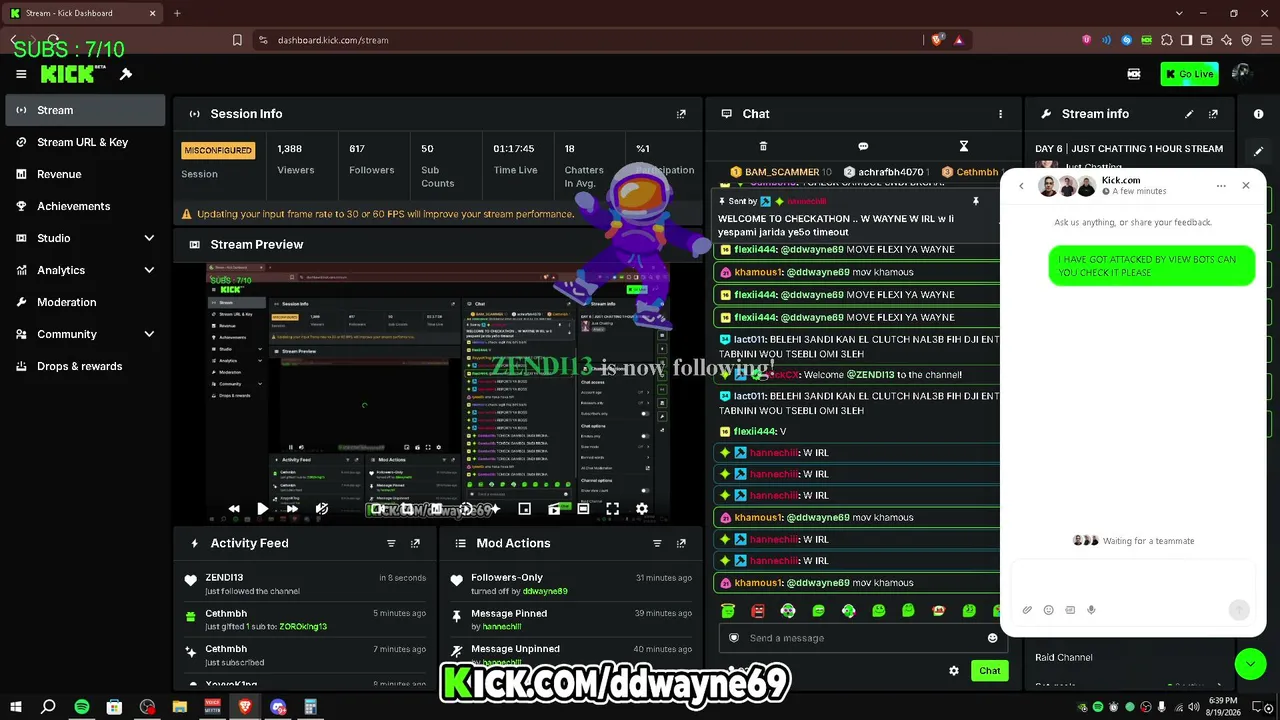Open the Stream page in the sidebar
The width and height of the screenshot is (1280, 720).
pos(85,110)
